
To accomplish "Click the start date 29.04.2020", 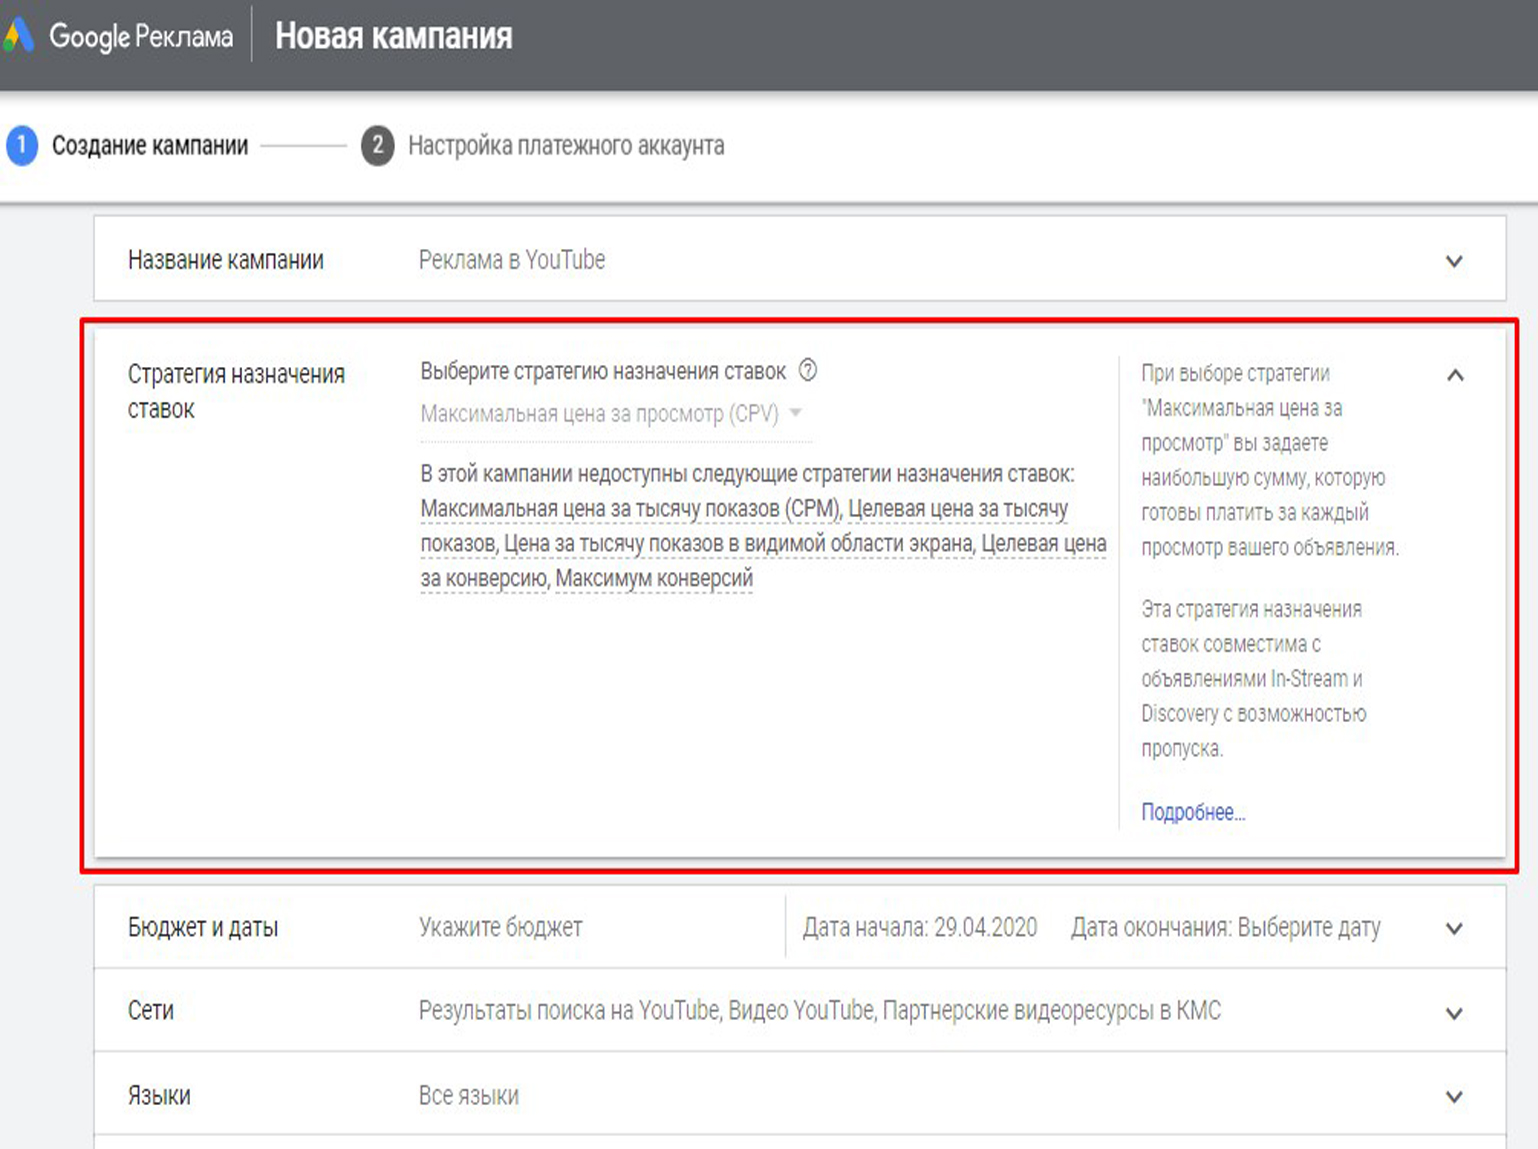I will click(985, 928).
